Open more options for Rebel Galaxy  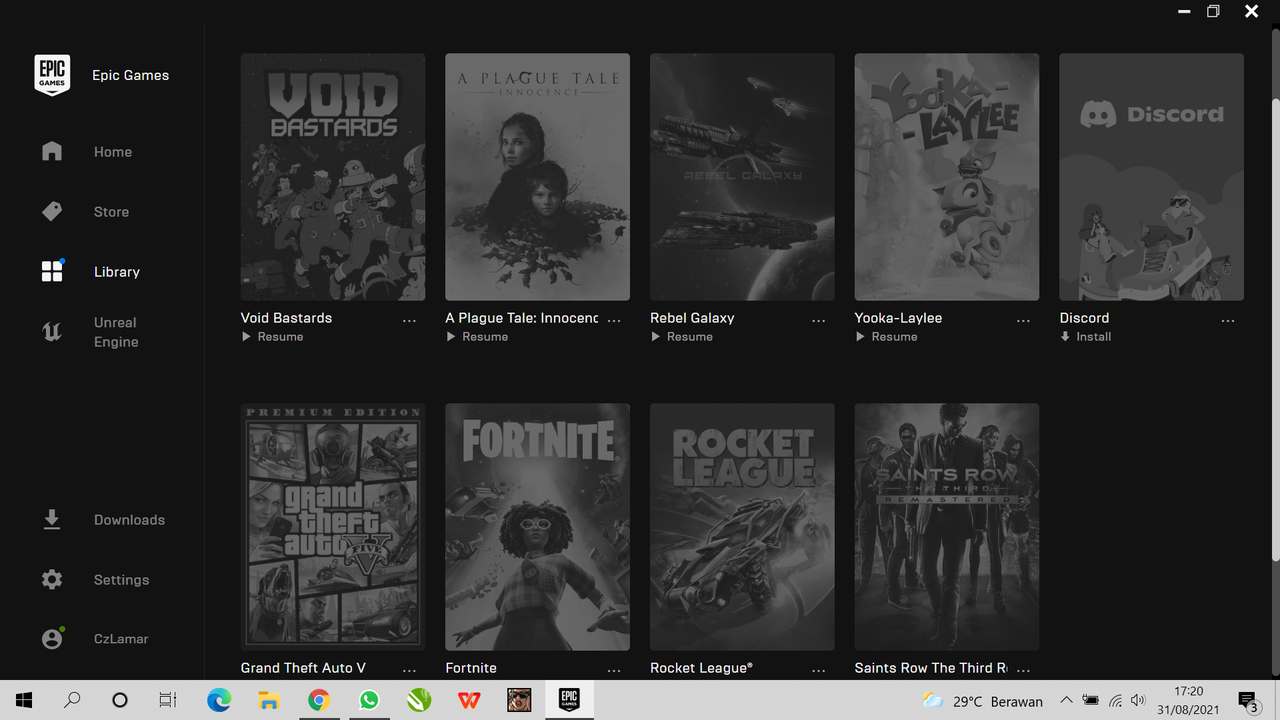(819, 320)
